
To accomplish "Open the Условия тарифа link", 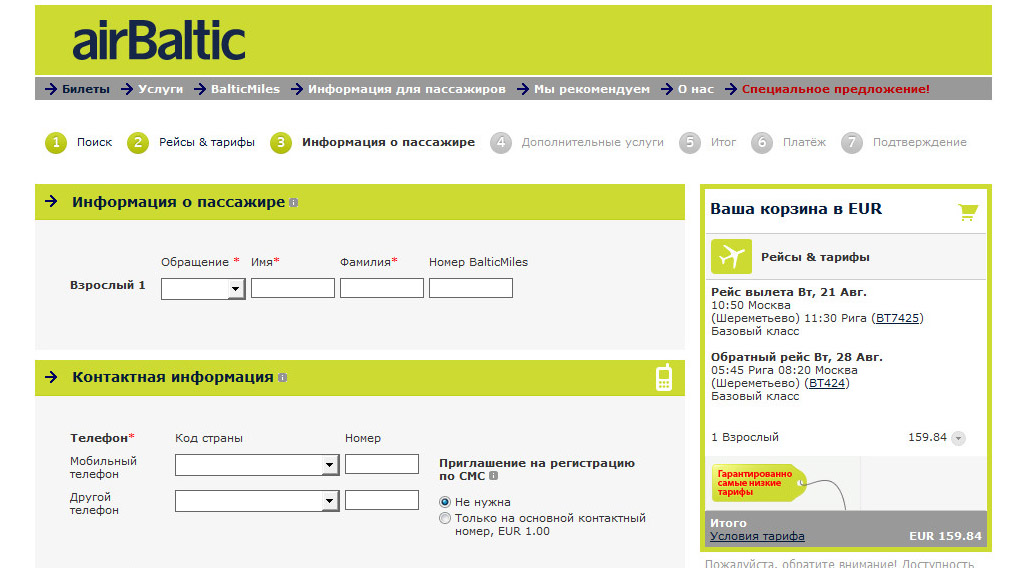I will 757,536.
